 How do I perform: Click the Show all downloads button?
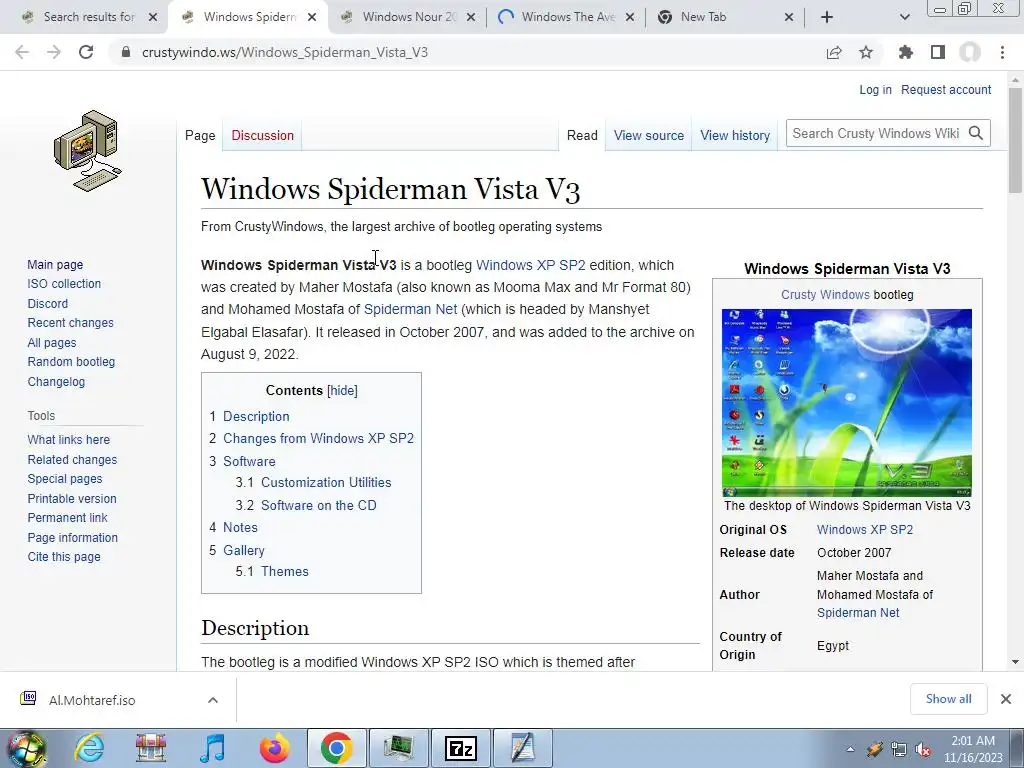[x=948, y=699]
